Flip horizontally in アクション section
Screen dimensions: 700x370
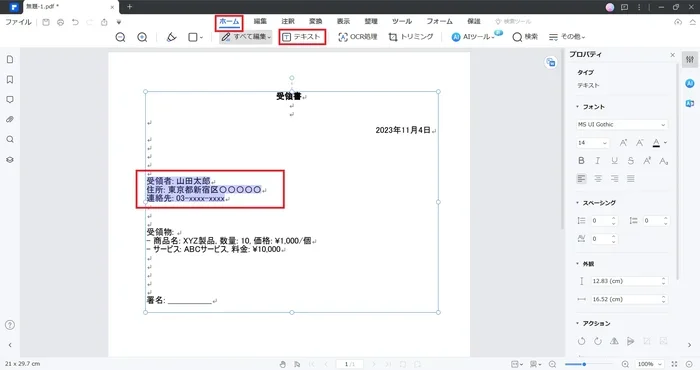pyautogui.click(x=614, y=341)
